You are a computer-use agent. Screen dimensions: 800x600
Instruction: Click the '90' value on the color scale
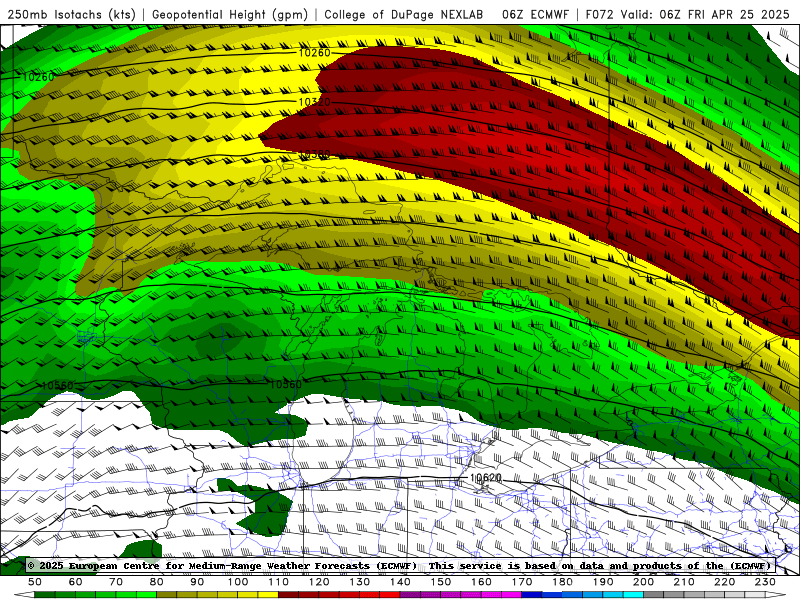click(197, 582)
